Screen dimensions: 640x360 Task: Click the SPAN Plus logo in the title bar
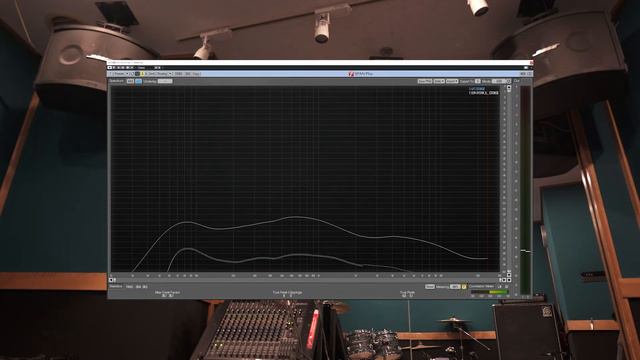pos(360,74)
